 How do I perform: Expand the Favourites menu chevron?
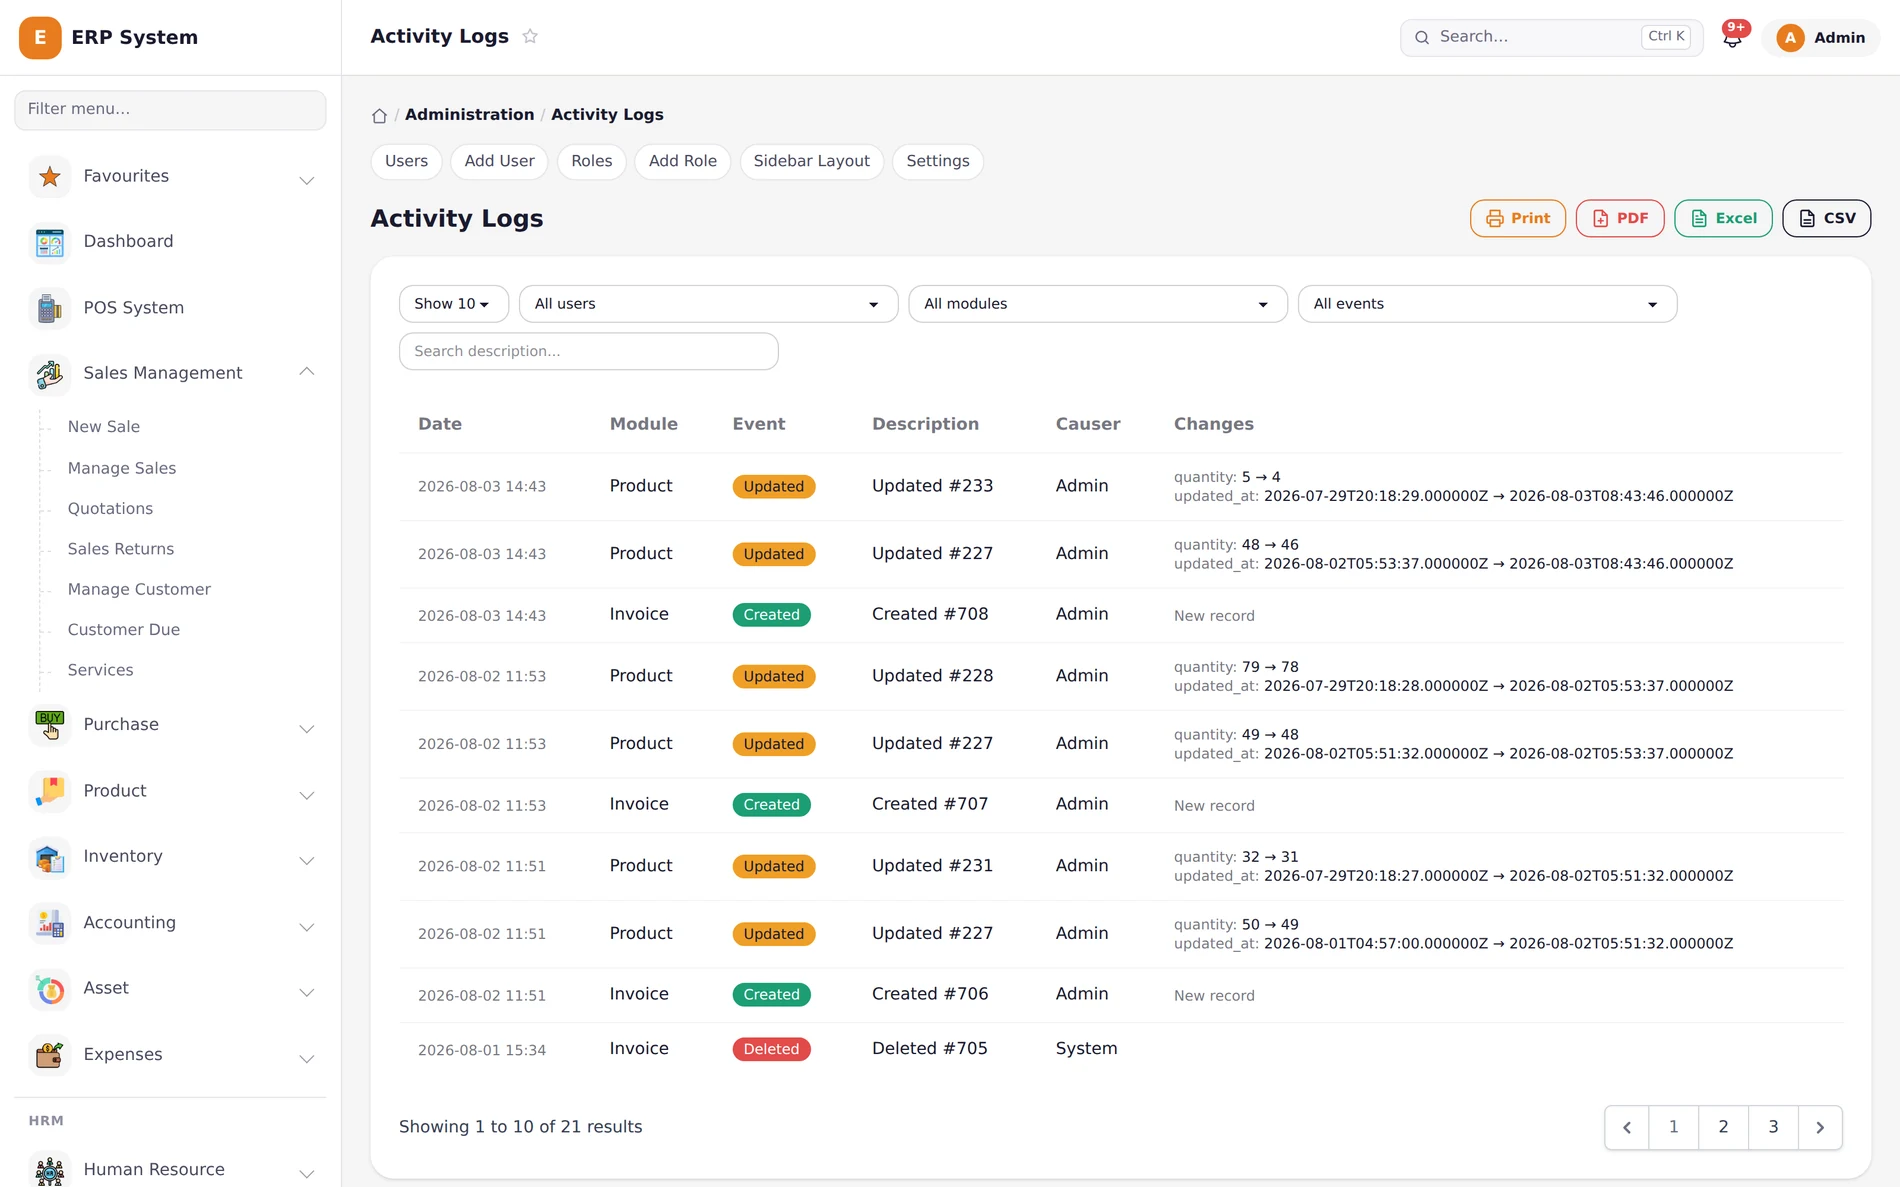(307, 180)
